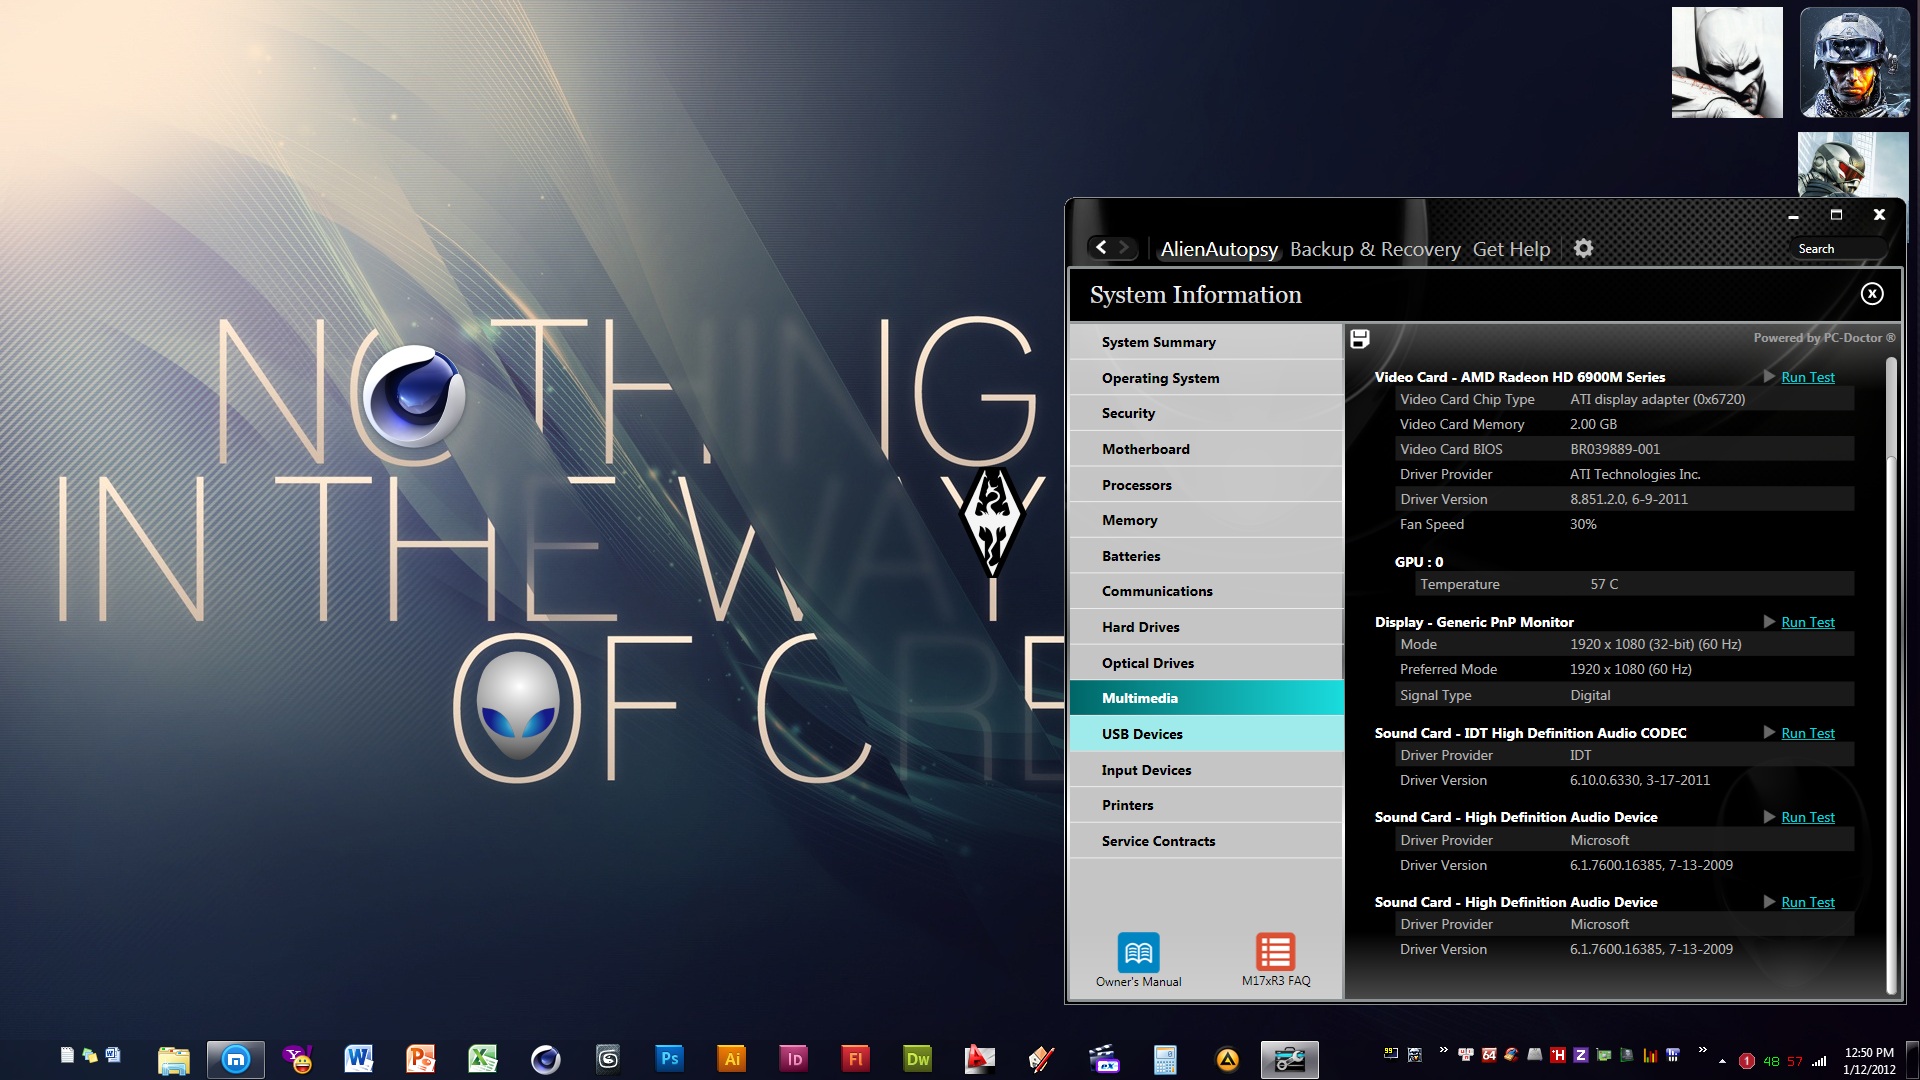Launch Cinema 4D from the taskbar
The image size is (1920, 1080).
pos(545,1059)
